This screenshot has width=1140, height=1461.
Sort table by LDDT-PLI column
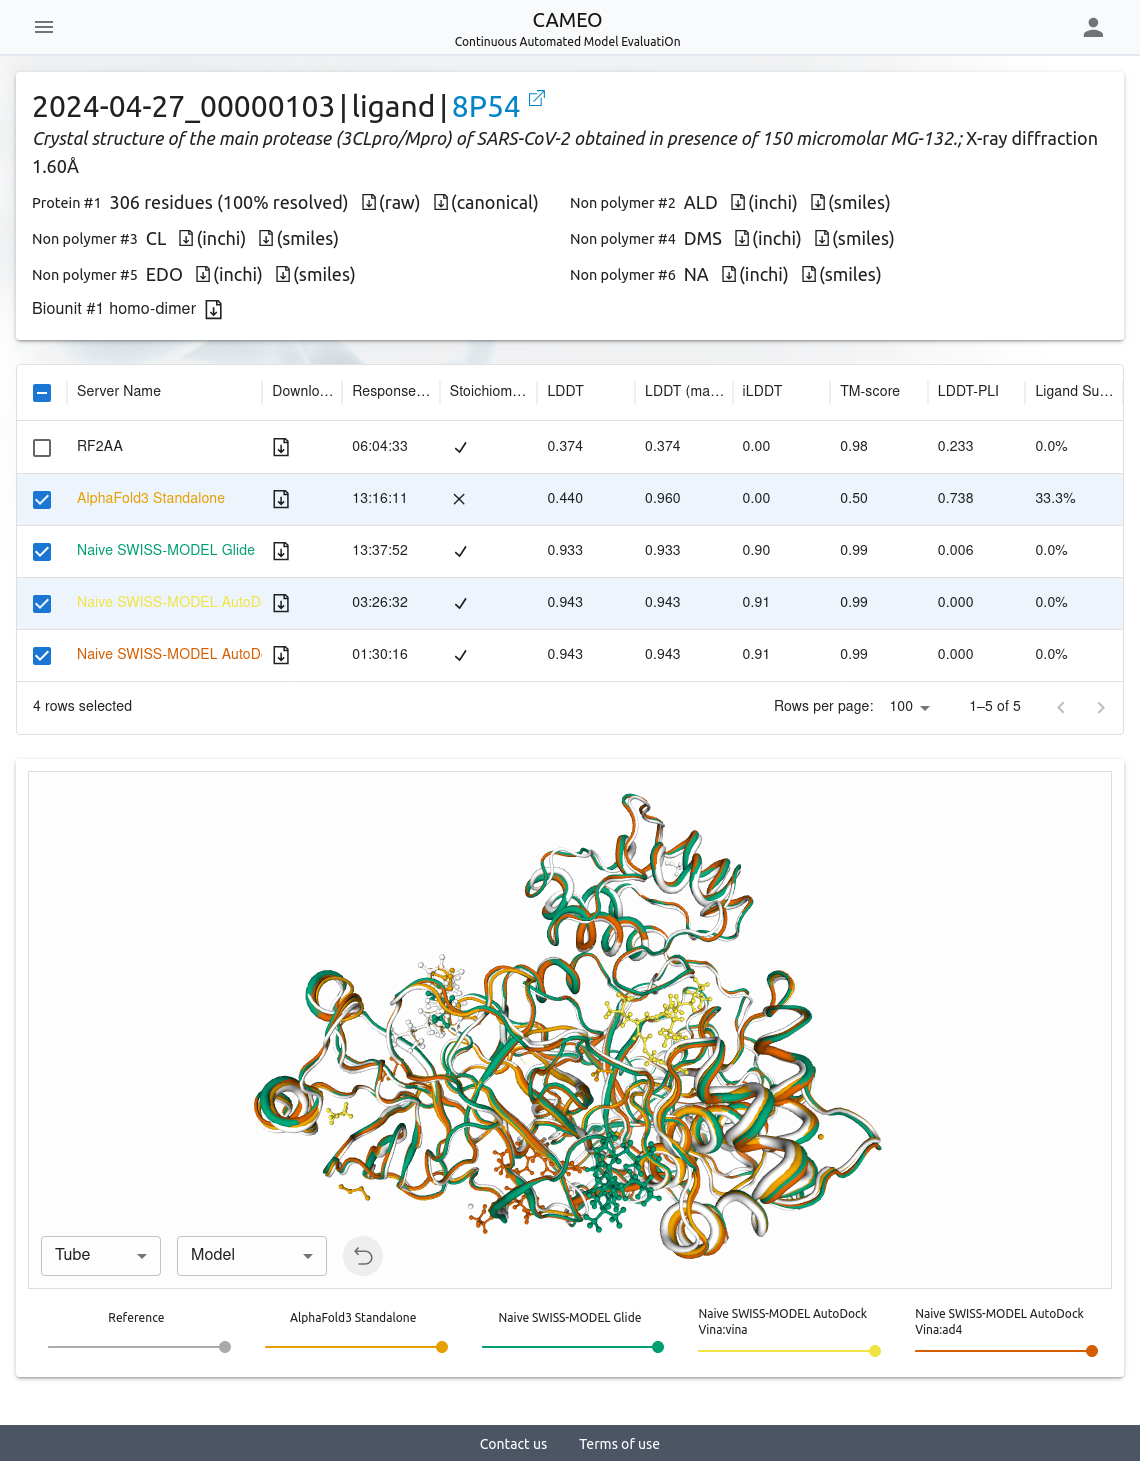point(968,391)
